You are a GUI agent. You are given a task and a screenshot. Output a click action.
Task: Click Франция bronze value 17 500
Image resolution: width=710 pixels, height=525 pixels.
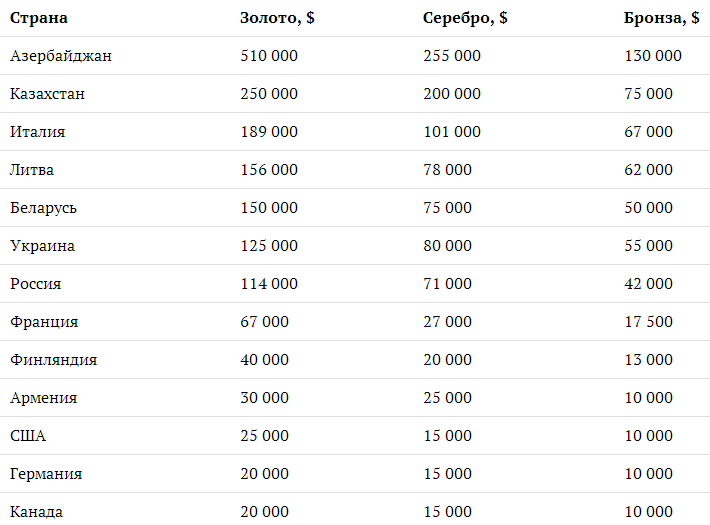coord(648,322)
